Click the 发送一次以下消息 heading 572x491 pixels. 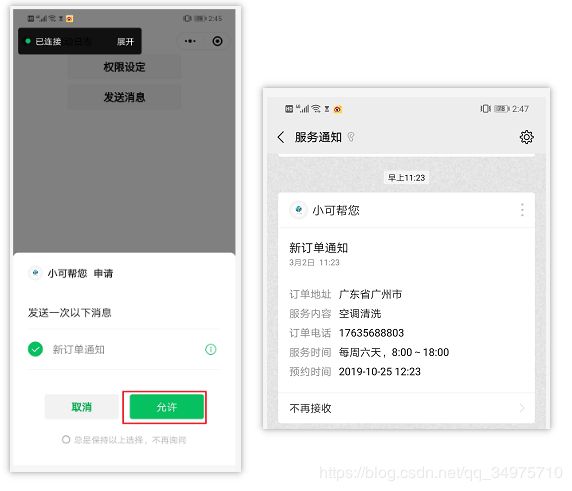click(x=70, y=313)
